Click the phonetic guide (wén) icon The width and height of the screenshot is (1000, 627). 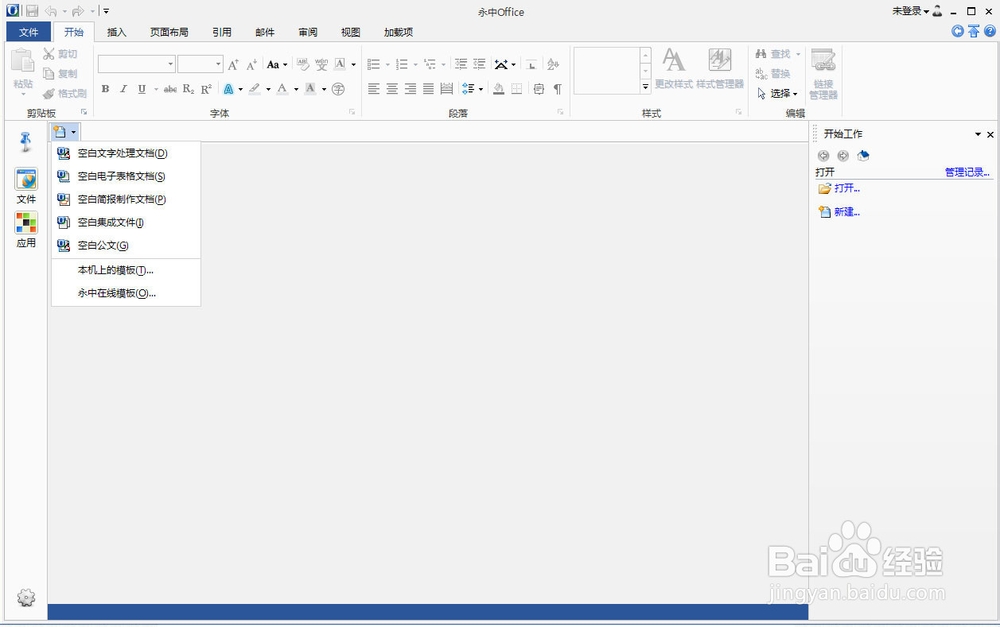[x=321, y=64]
